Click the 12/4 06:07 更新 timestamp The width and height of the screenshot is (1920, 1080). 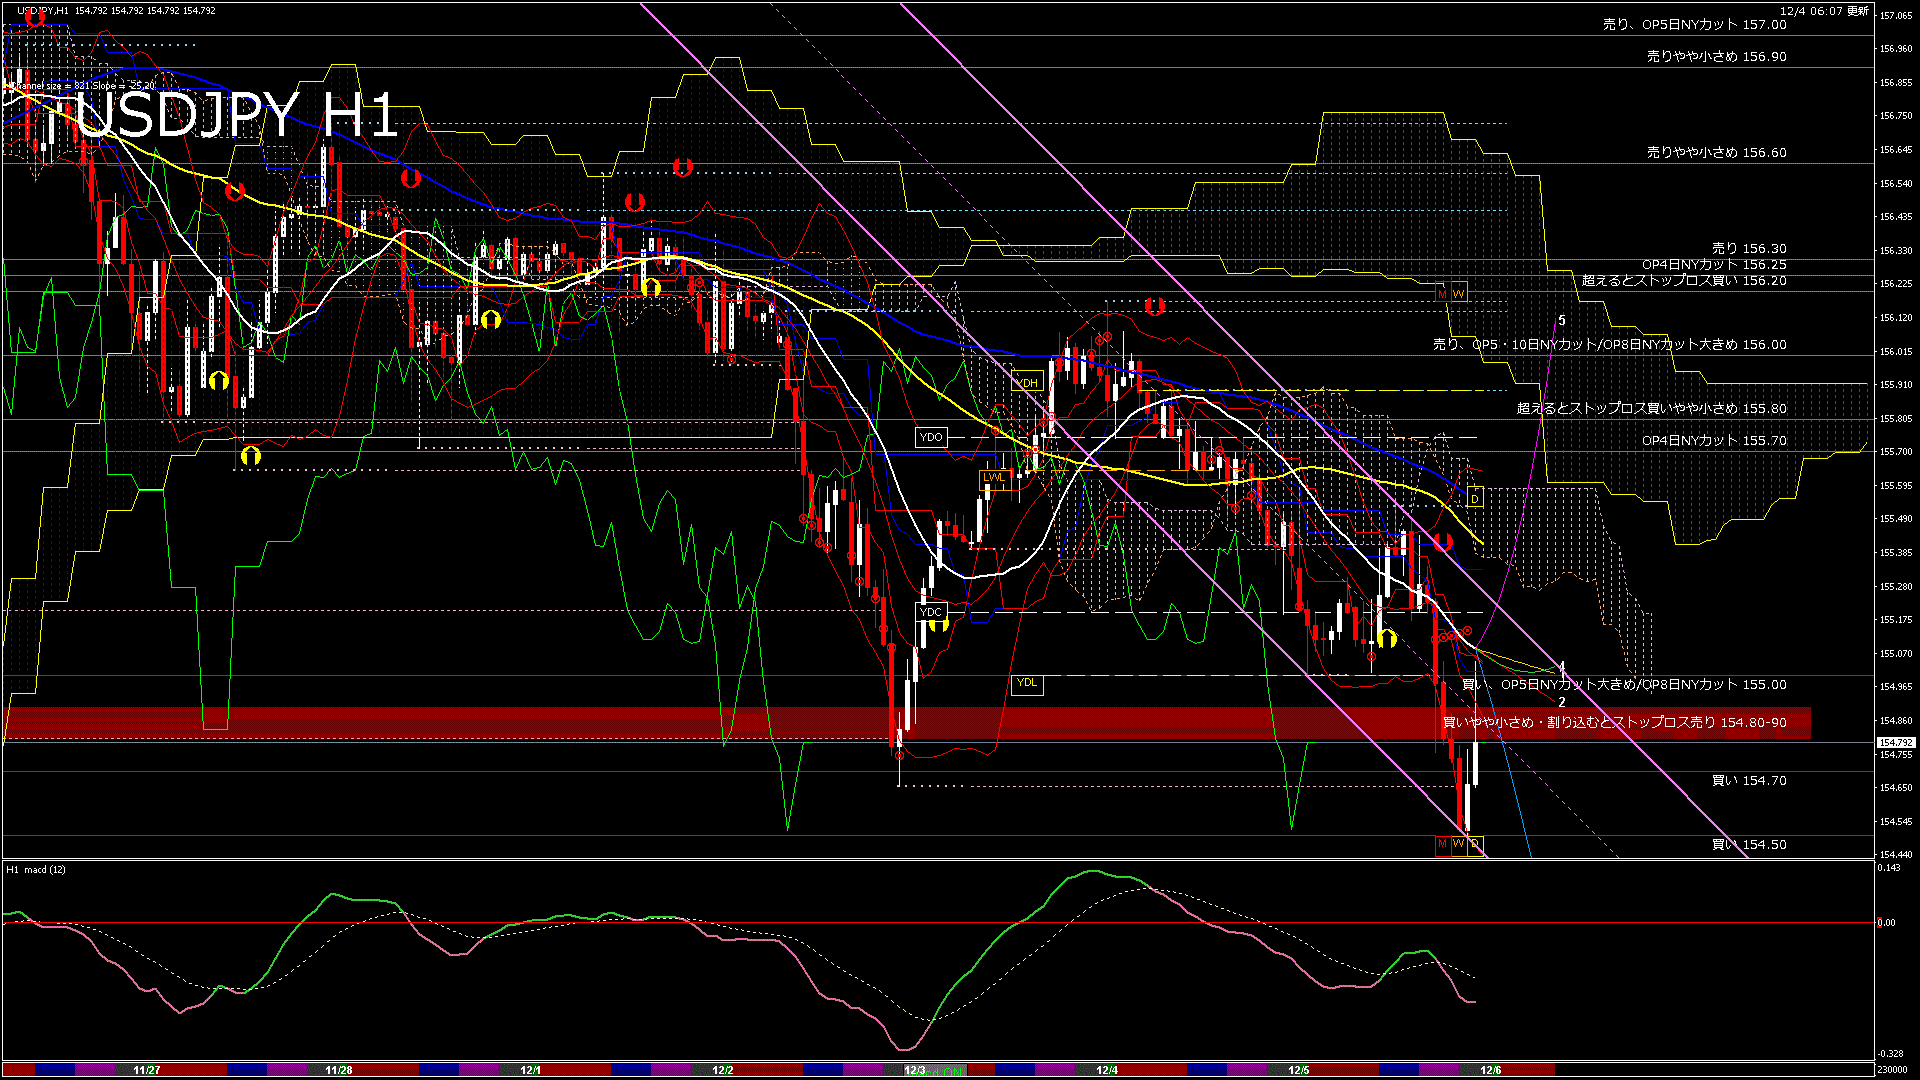(x=1824, y=10)
